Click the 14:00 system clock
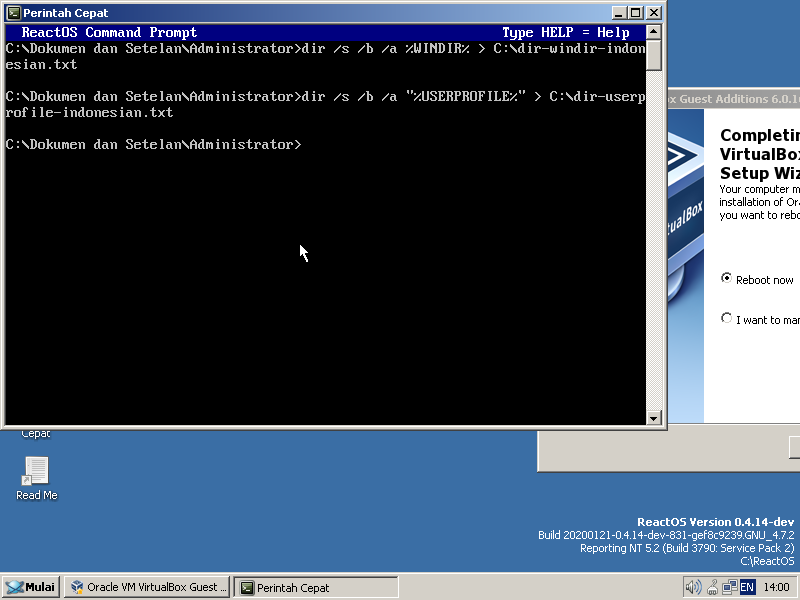 click(x=776, y=587)
